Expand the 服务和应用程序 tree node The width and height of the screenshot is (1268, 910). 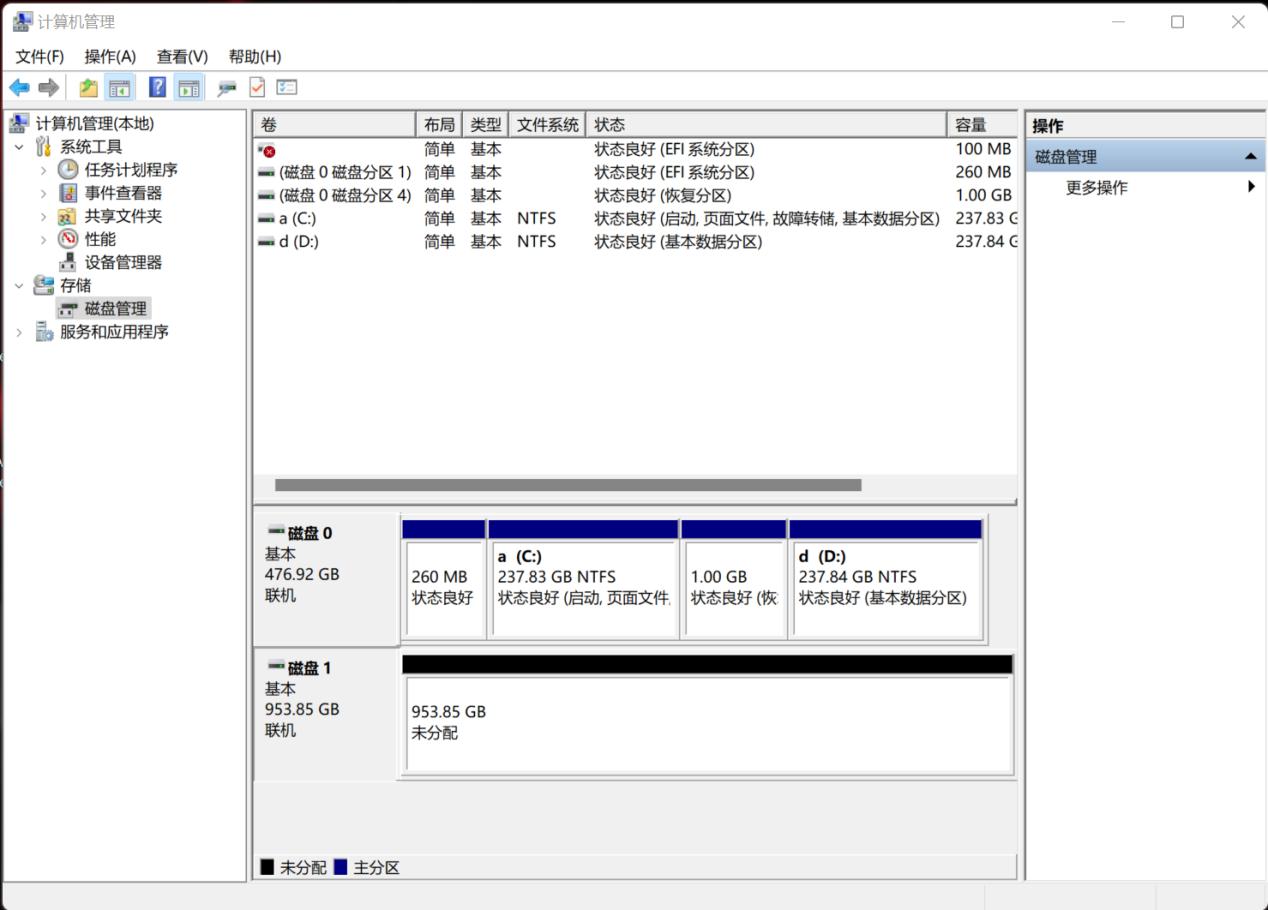point(19,331)
